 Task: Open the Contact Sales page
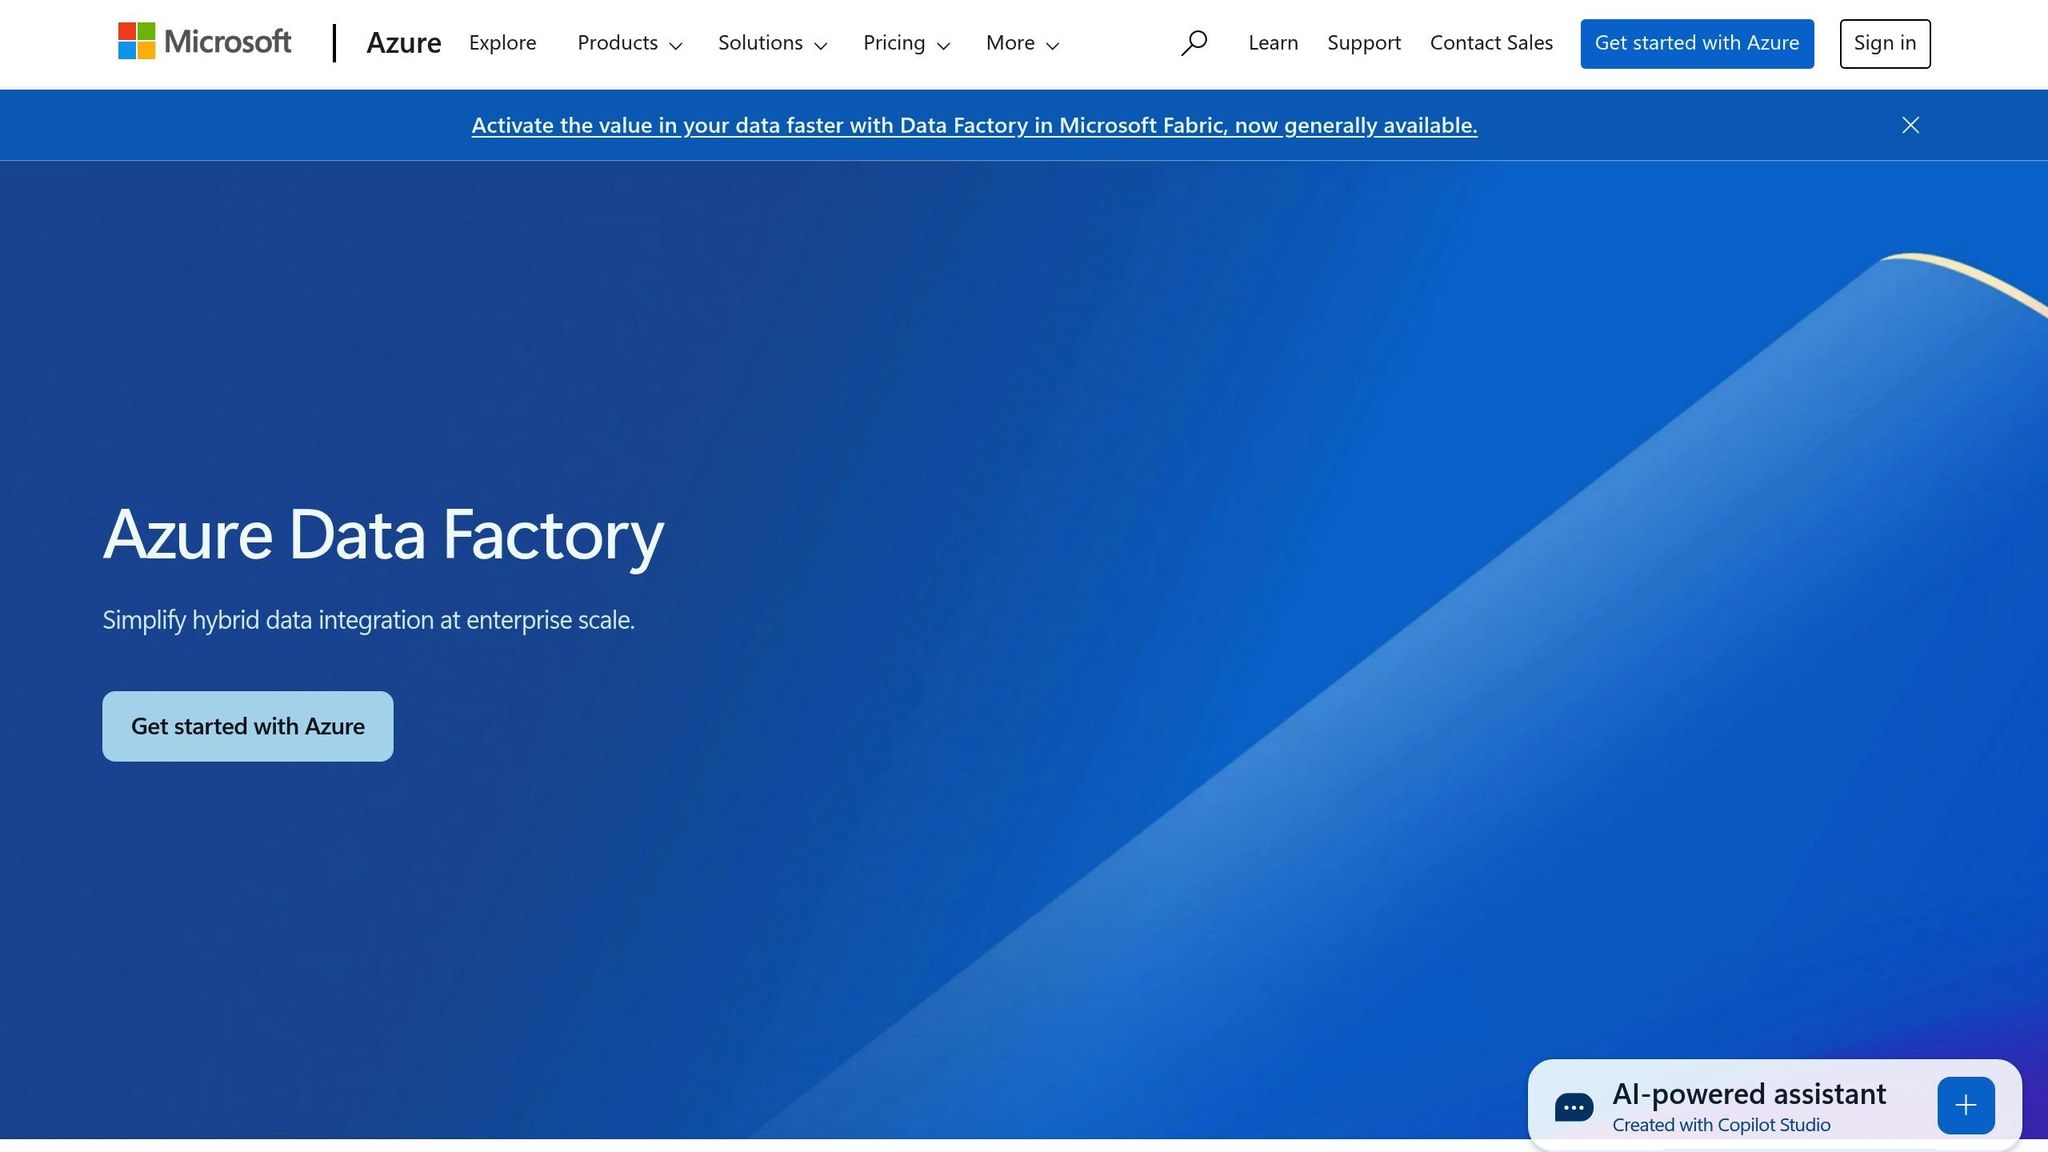pos(1491,43)
